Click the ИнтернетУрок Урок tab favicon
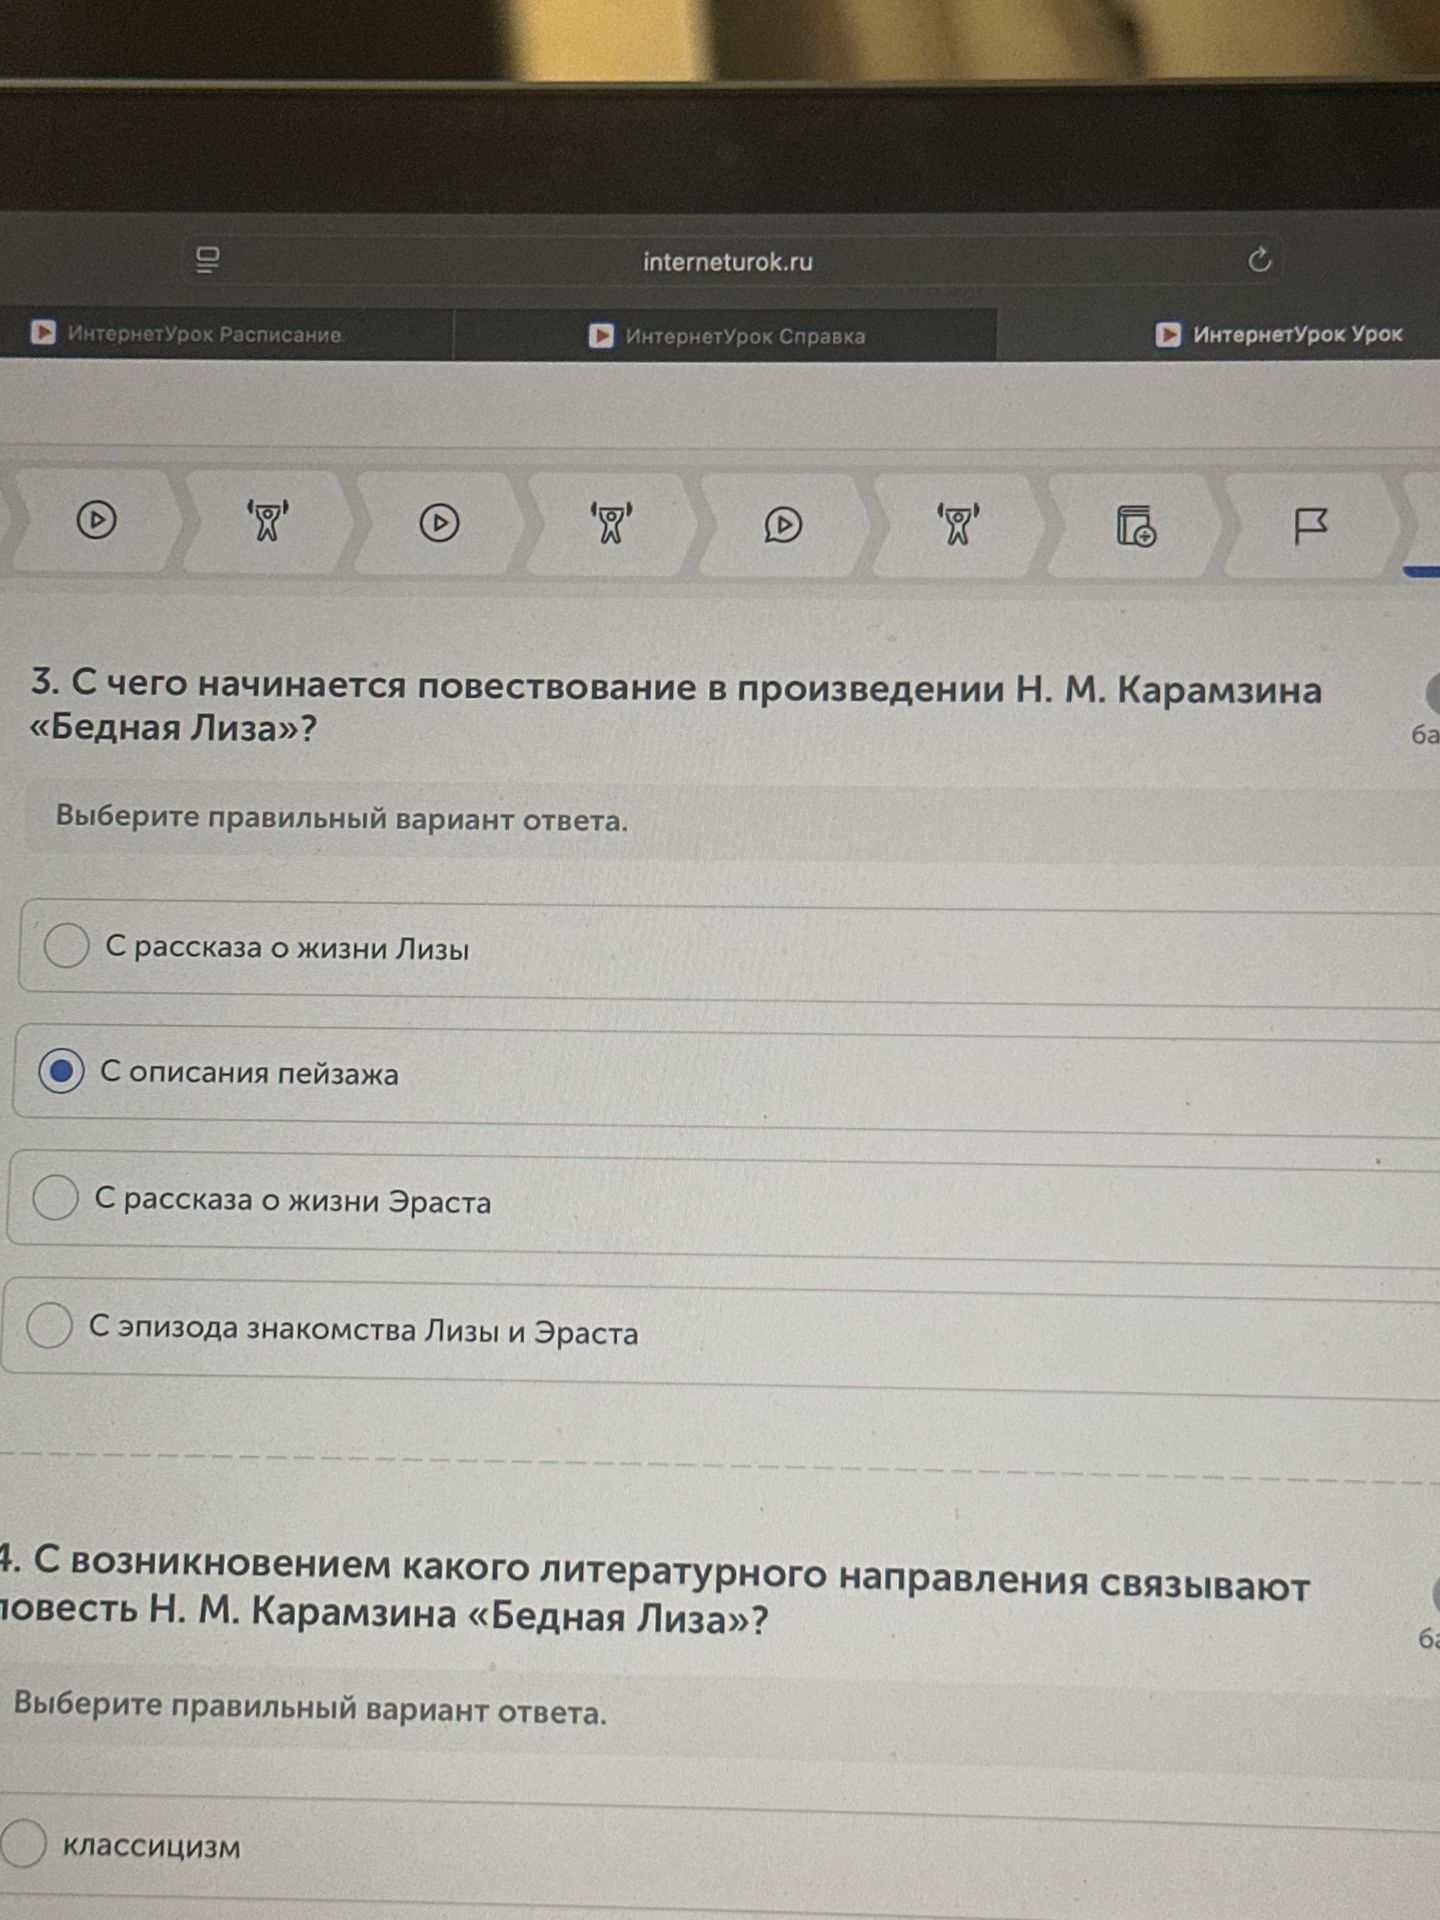The image size is (1440, 1920). (1168, 334)
